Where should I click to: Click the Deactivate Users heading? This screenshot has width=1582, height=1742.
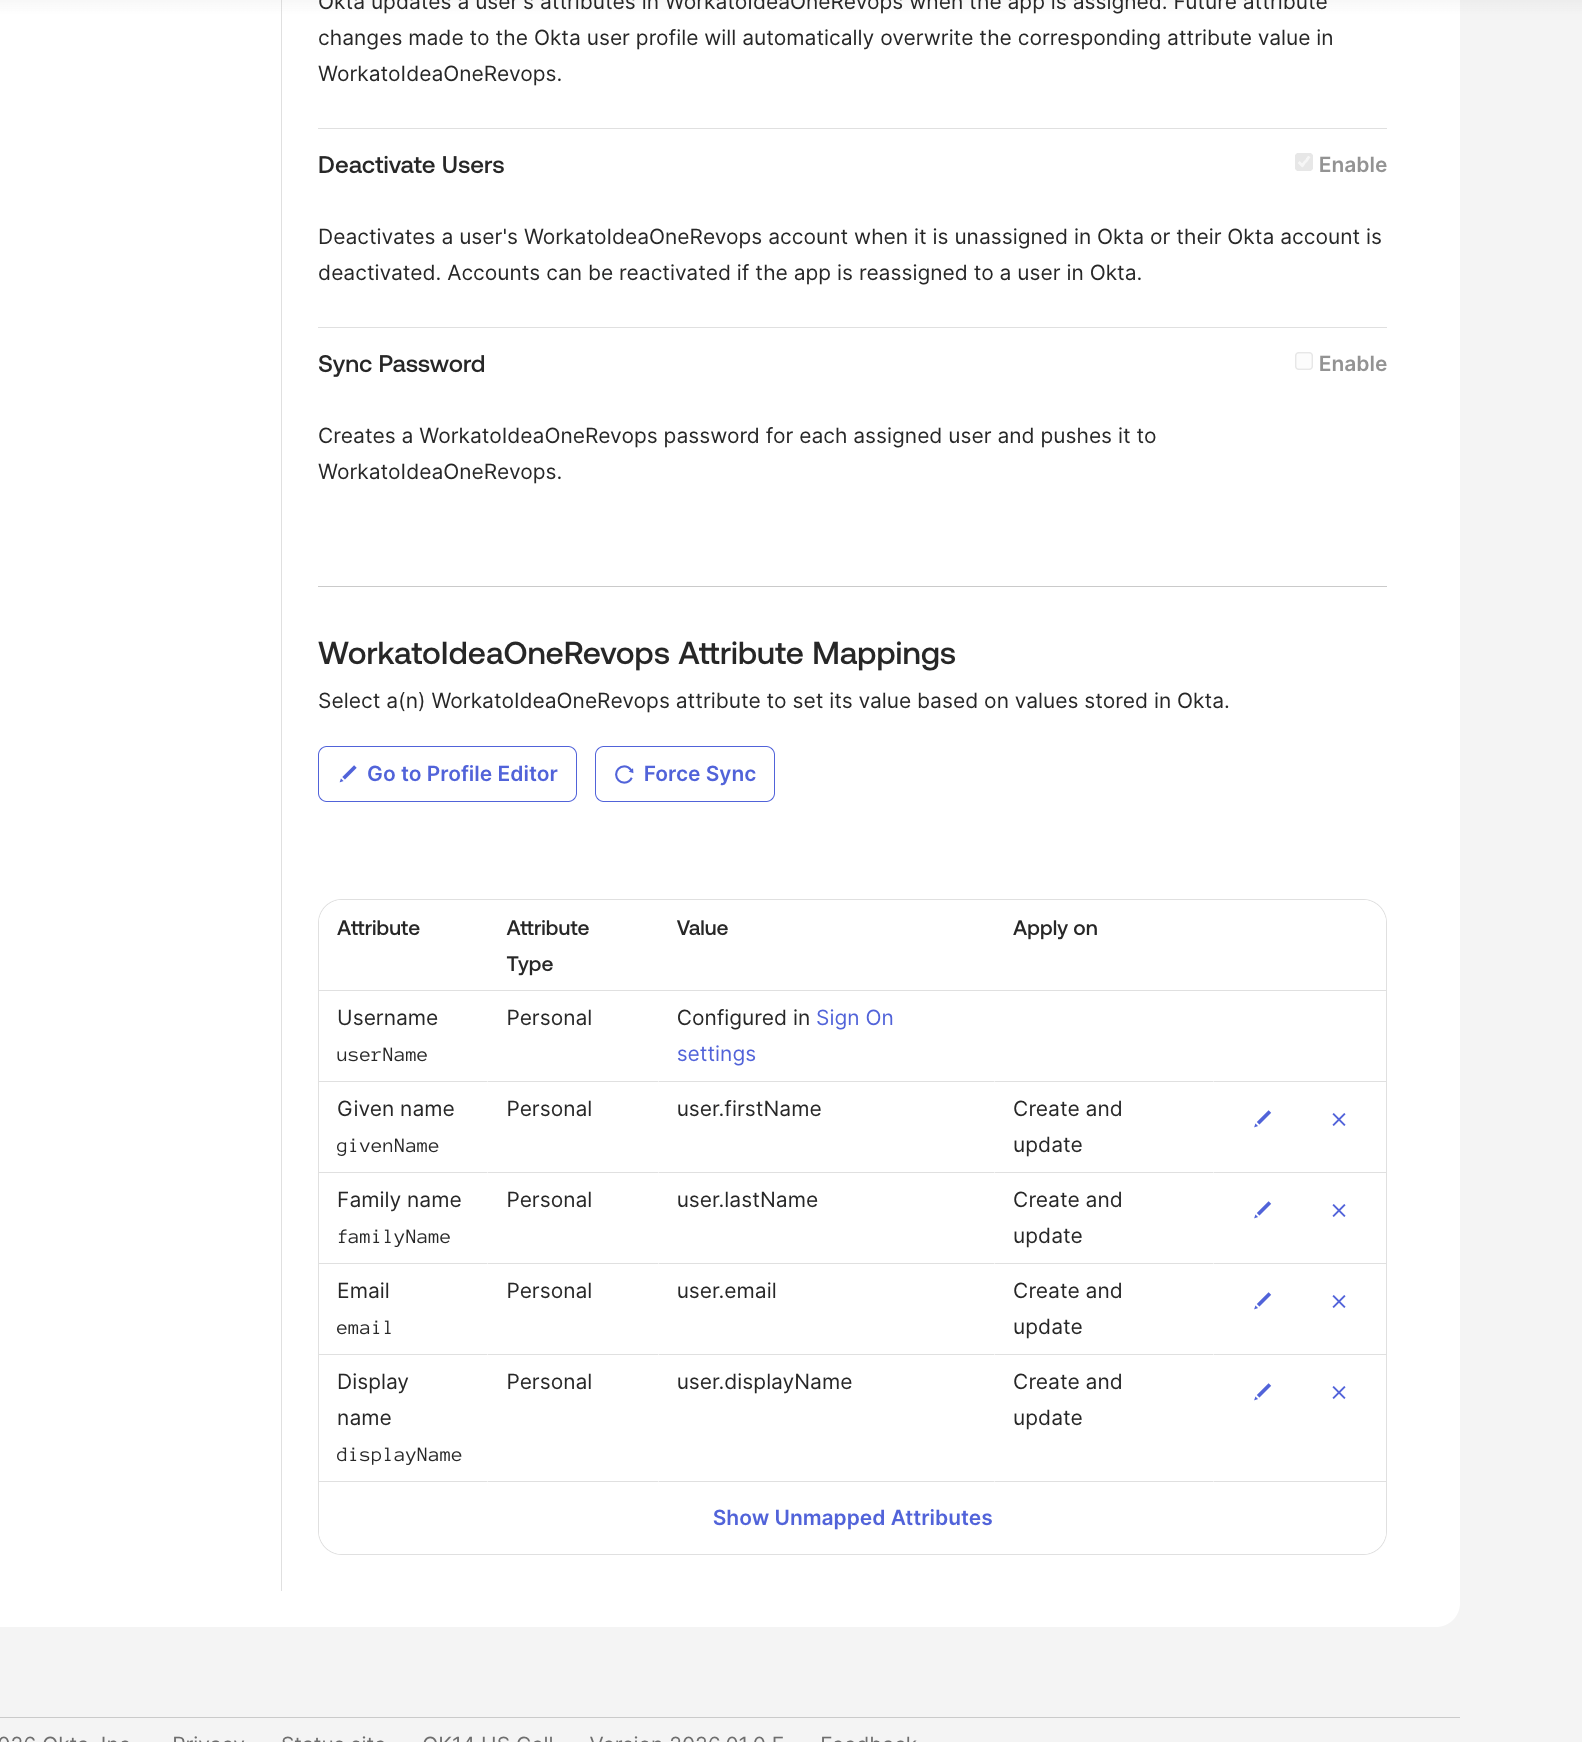tap(411, 165)
